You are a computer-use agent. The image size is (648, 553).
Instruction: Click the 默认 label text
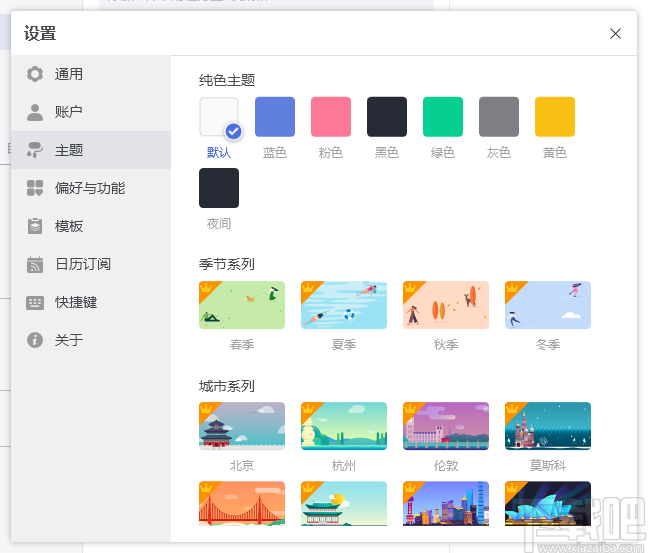tap(219, 153)
